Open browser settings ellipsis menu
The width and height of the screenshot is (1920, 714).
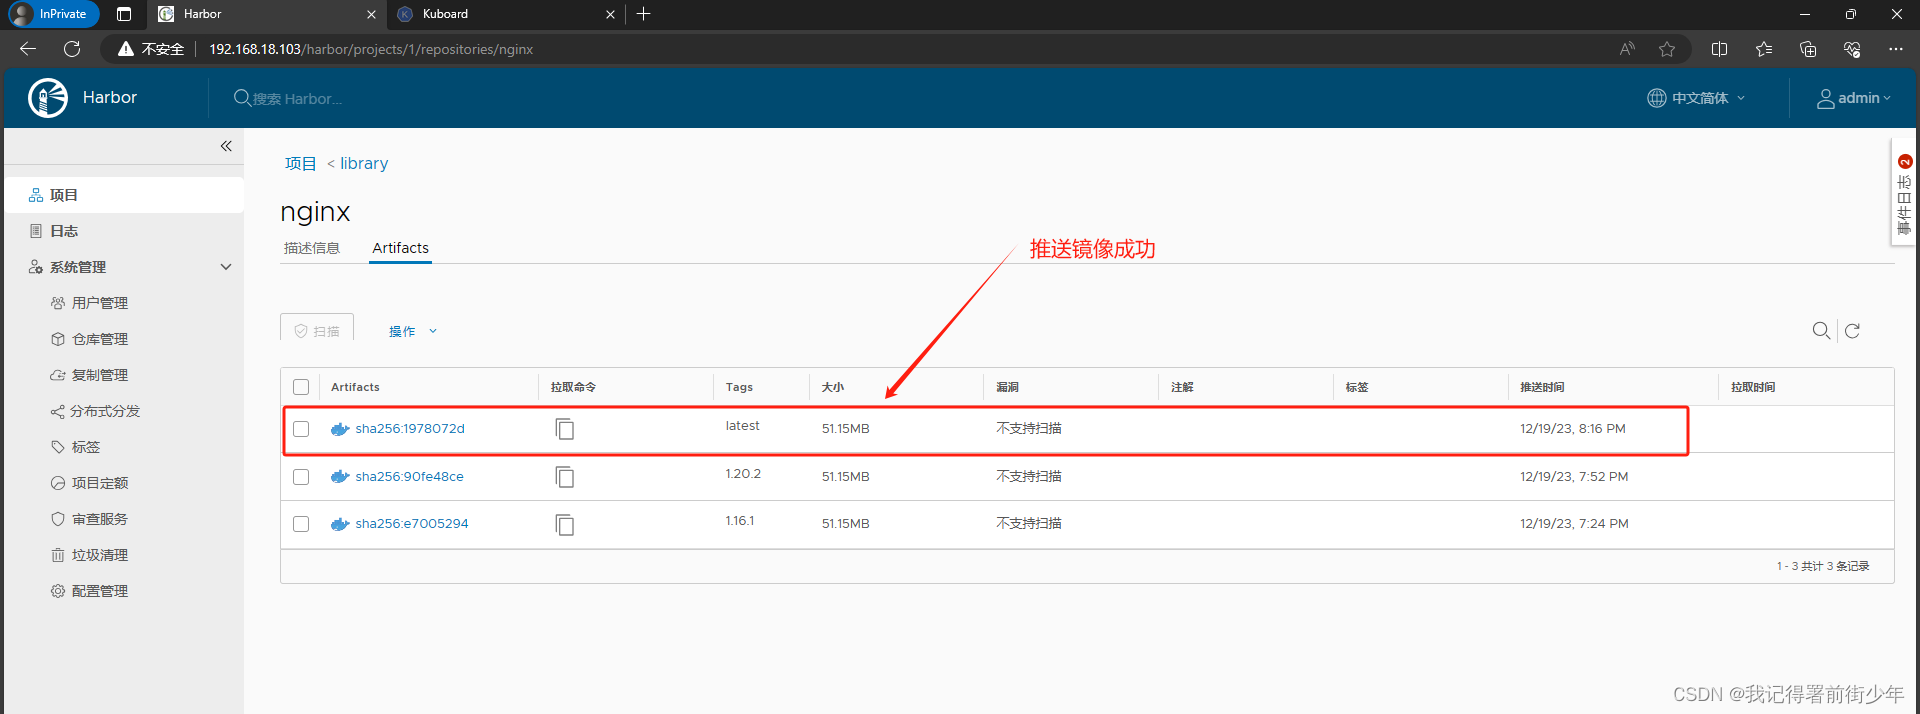(1895, 49)
